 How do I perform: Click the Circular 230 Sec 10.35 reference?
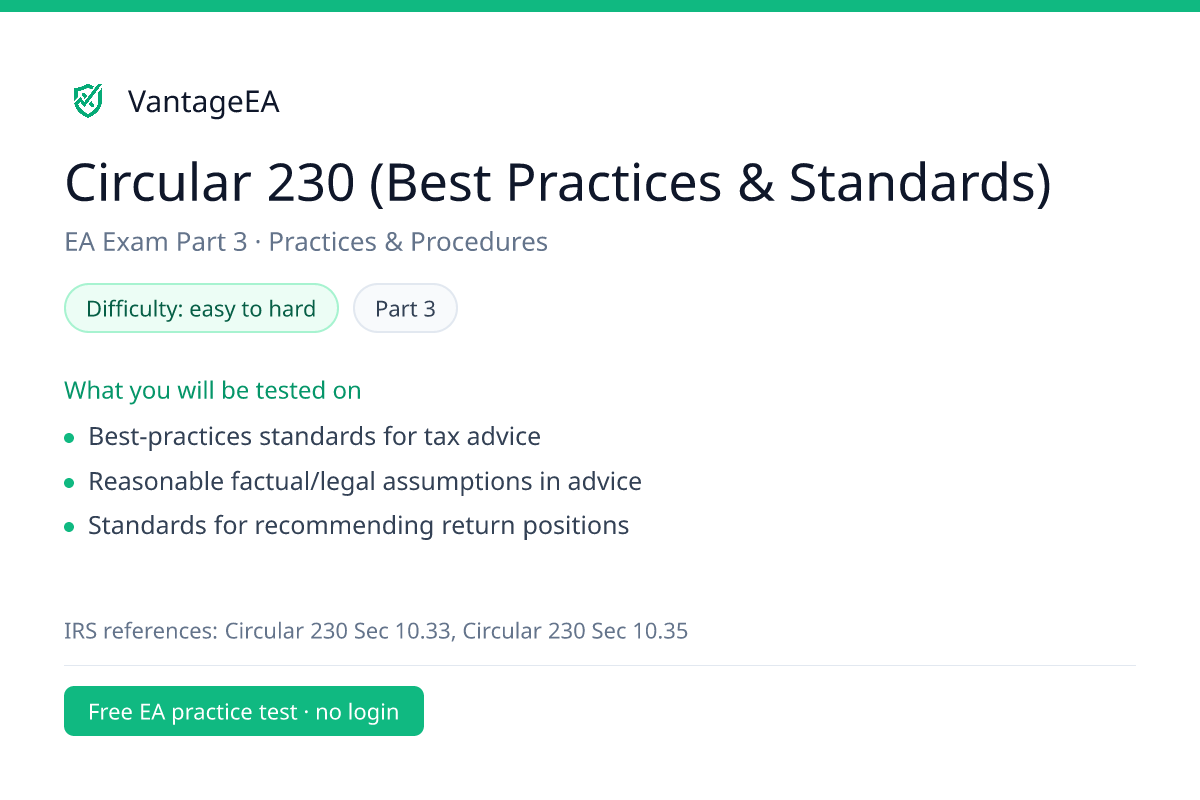click(576, 631)
